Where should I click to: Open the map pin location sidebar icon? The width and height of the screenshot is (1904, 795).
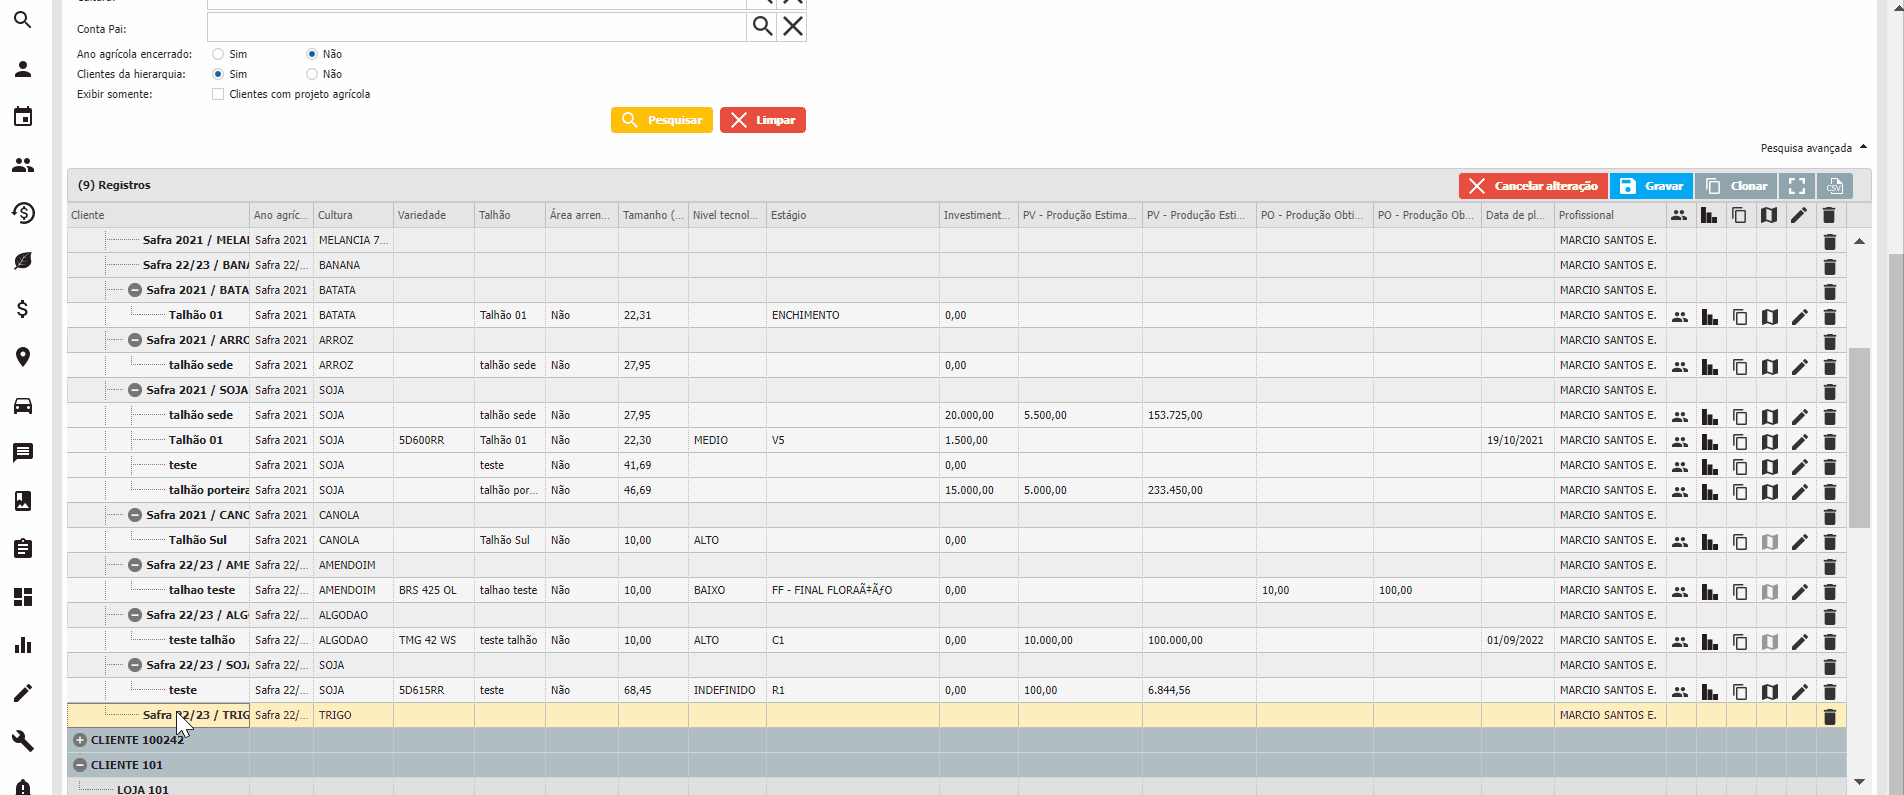tap(23, 357)
